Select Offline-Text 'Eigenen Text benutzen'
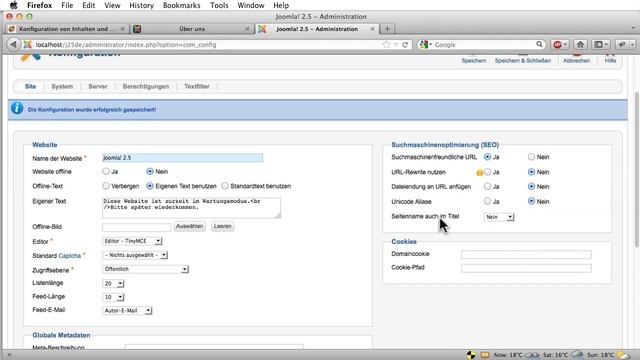Viewport: 640px width, 360px height. point(150,186)
